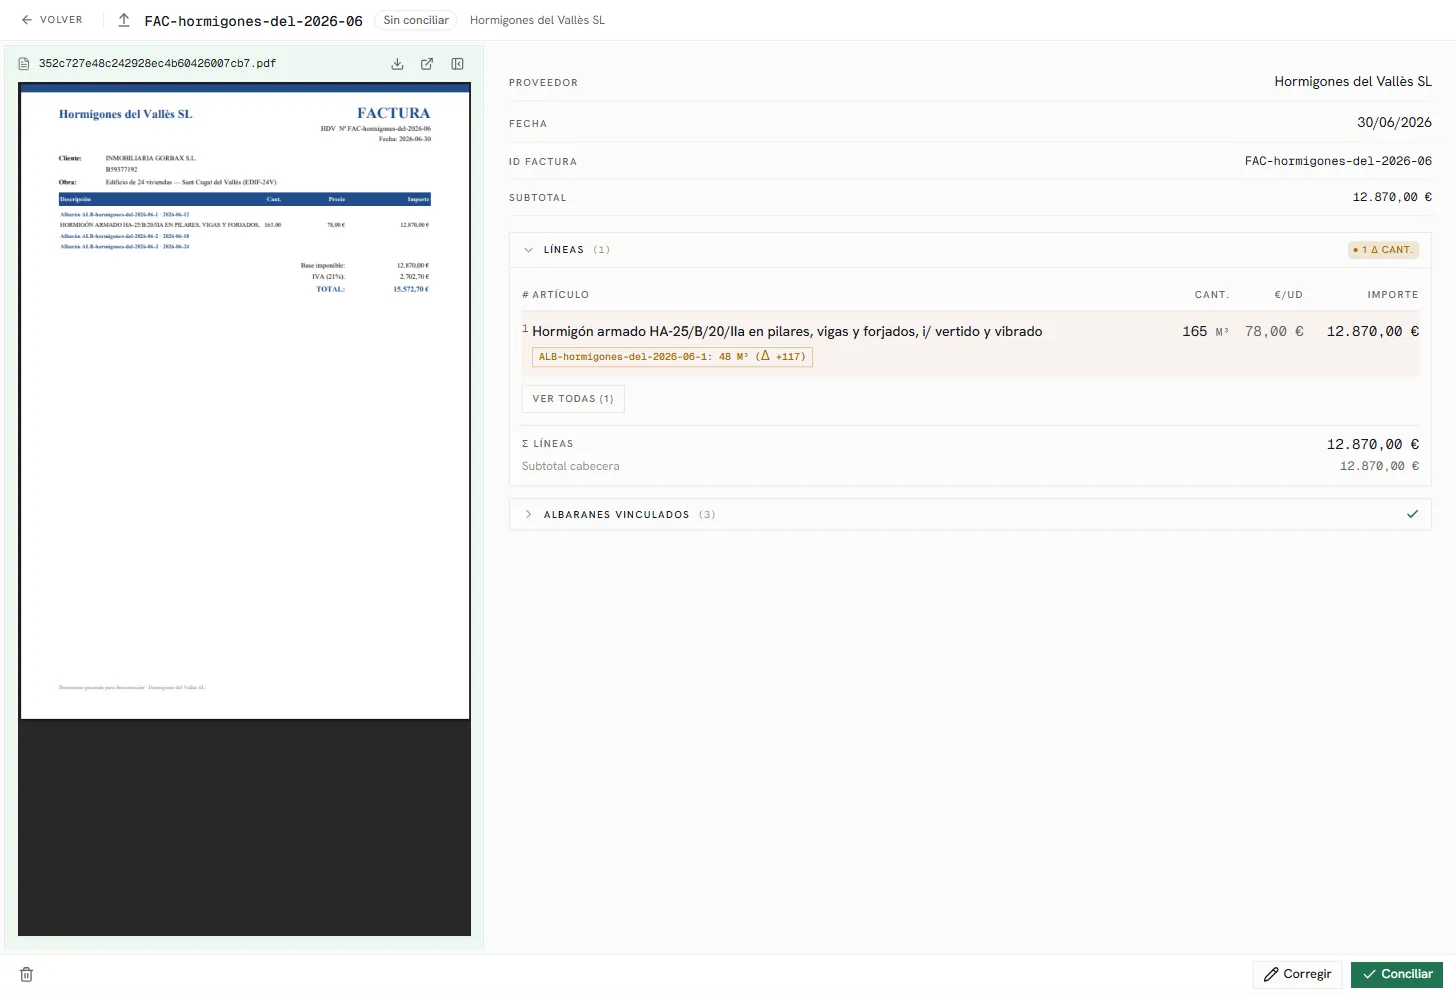The image size is (1456, 995).
Task: Open the ALB-hormigones-del-2026-06-1 delivery note tag
Action: pyautogui.click(x=672, y=357)
